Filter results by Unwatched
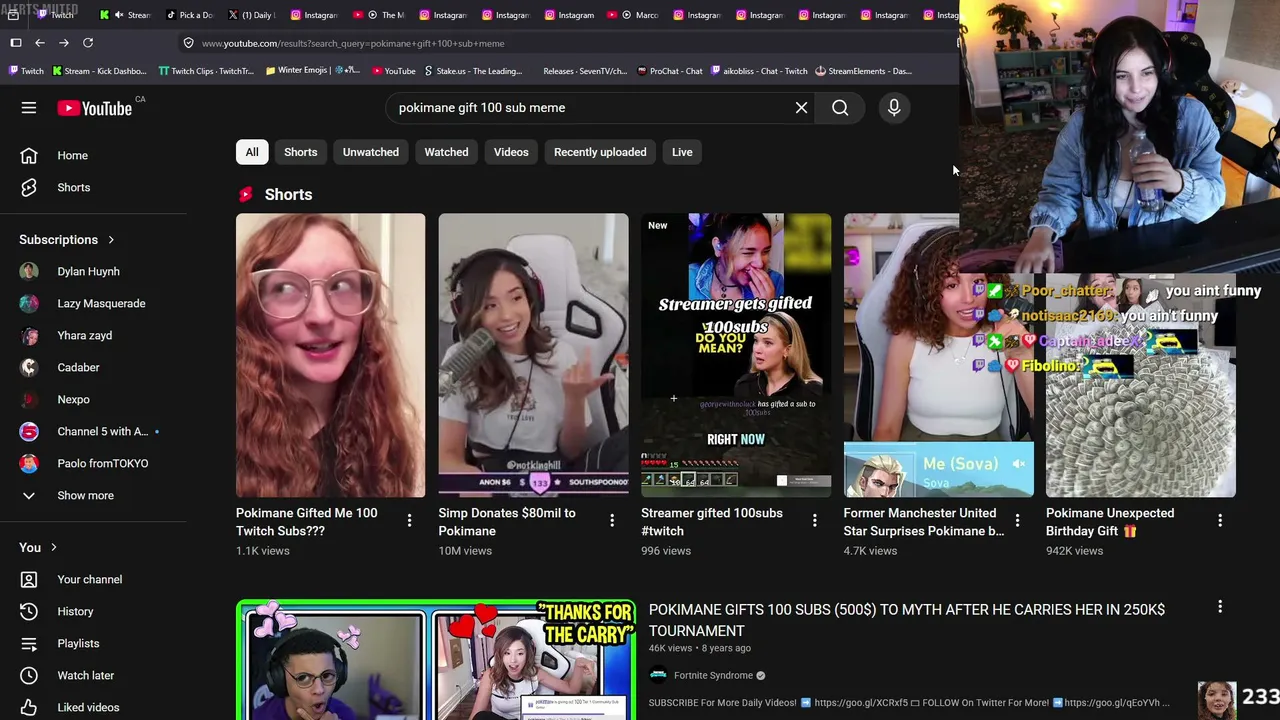The image size is (1280, 720). (x=371, y=152)
